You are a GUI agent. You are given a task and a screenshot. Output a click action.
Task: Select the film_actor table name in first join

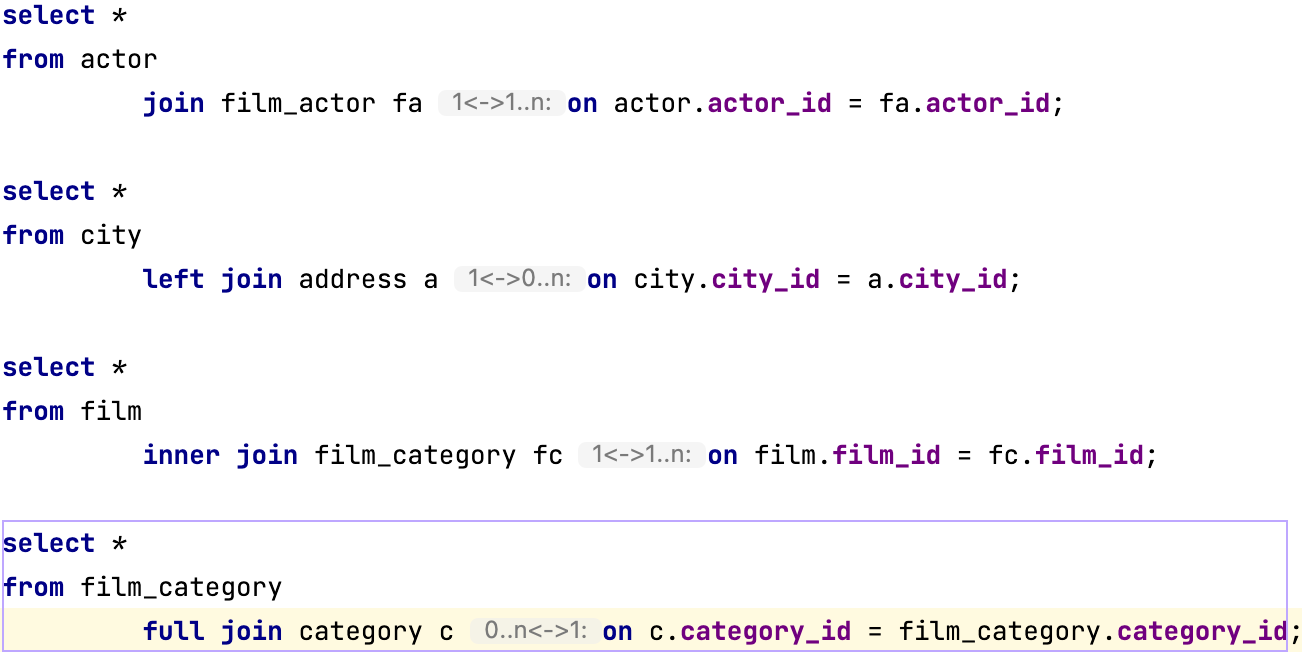[298, 103]
